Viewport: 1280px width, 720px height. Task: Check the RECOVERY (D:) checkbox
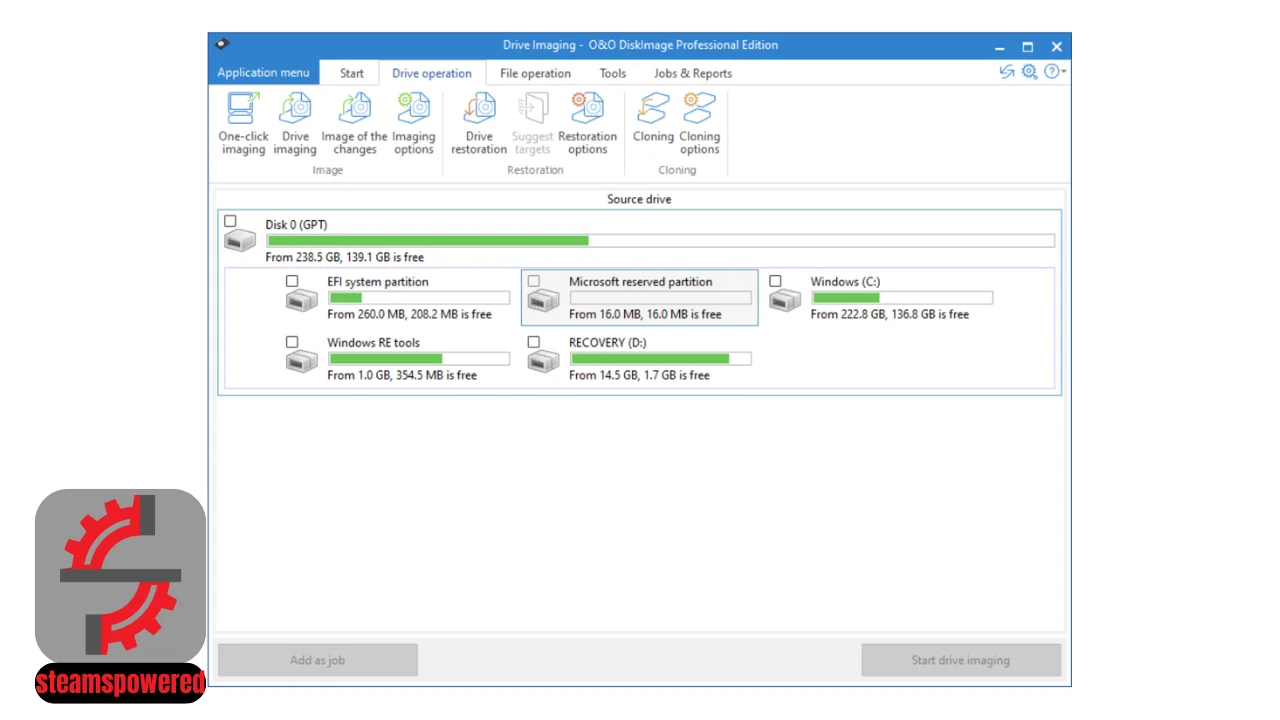(x=534, y=342)
